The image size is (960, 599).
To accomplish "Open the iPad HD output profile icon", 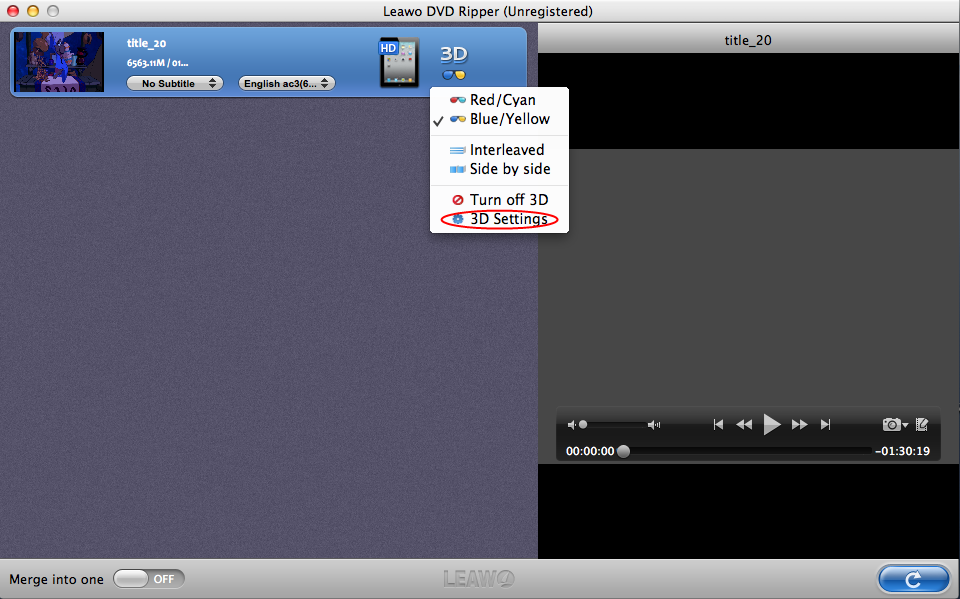I will click(399, 62).
